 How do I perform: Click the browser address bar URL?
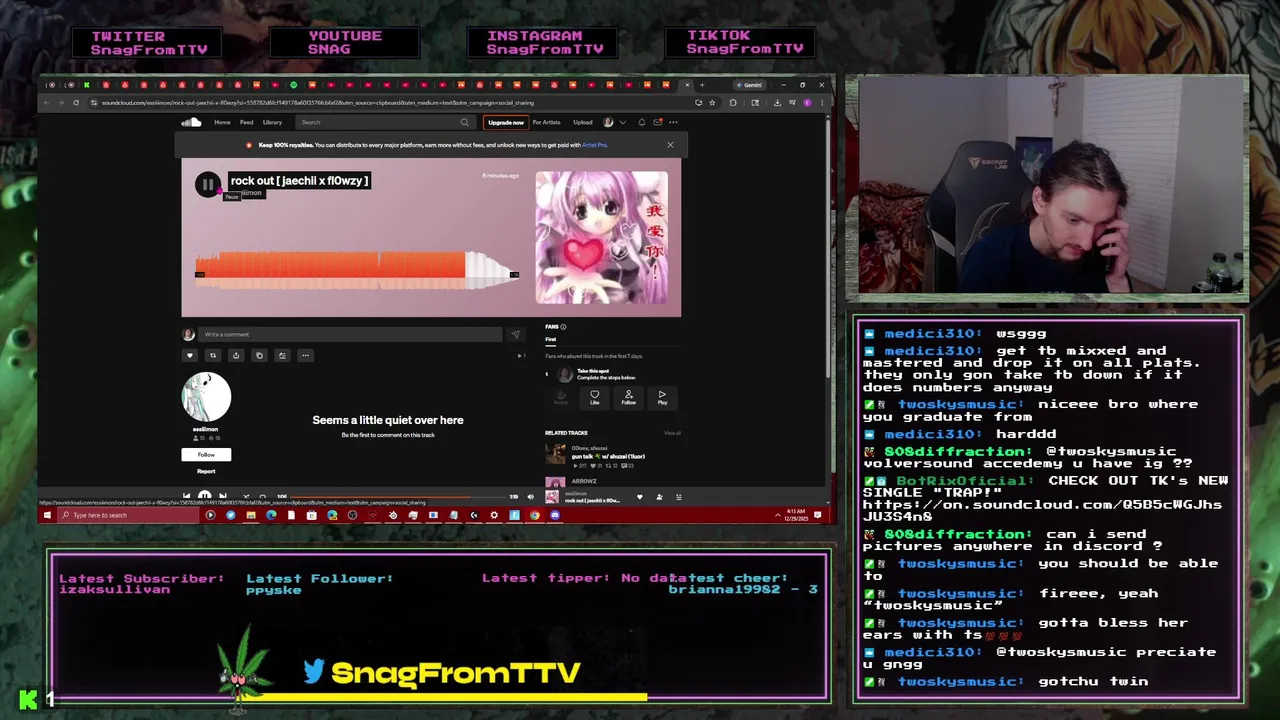[318, 102]
